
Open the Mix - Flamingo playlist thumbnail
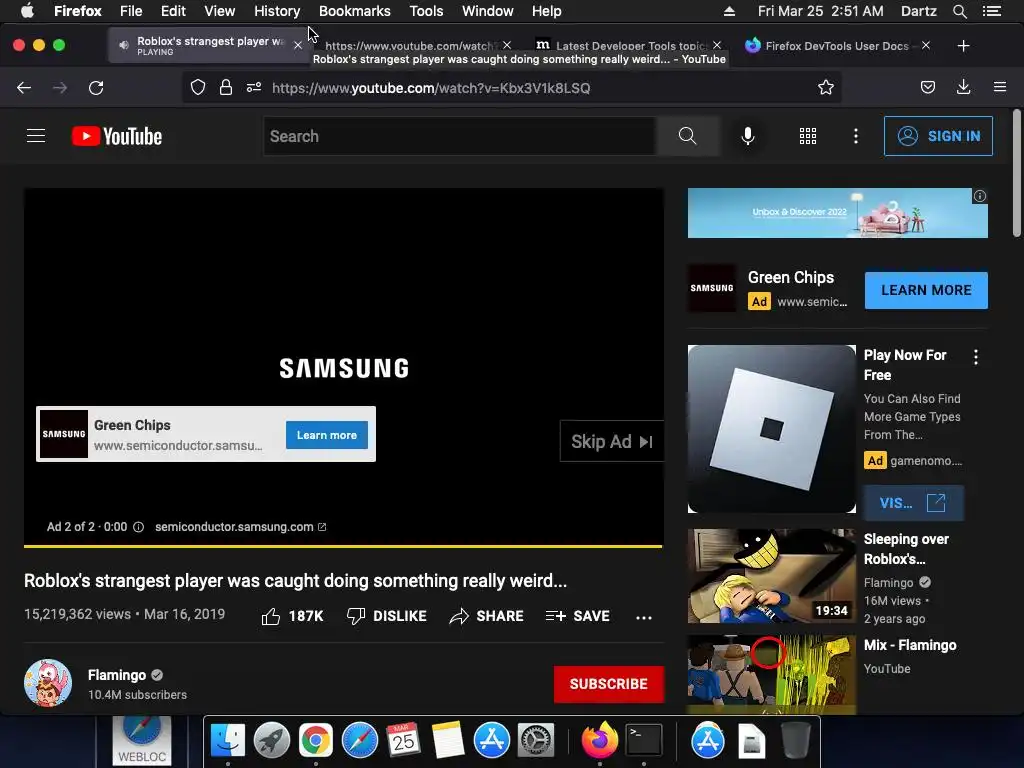tap(771, 675)
